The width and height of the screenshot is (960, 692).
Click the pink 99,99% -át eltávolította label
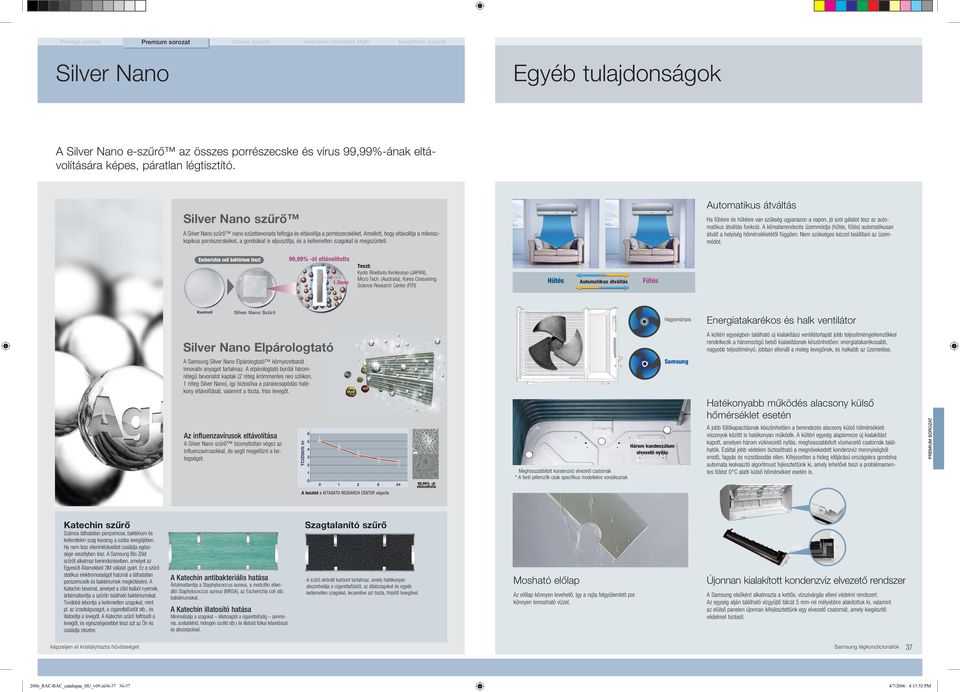319,259
